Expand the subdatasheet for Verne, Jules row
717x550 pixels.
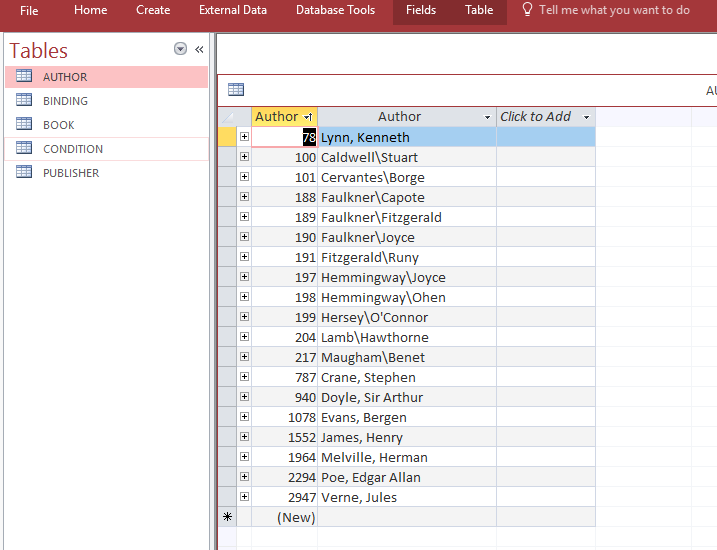coord(244,497)
